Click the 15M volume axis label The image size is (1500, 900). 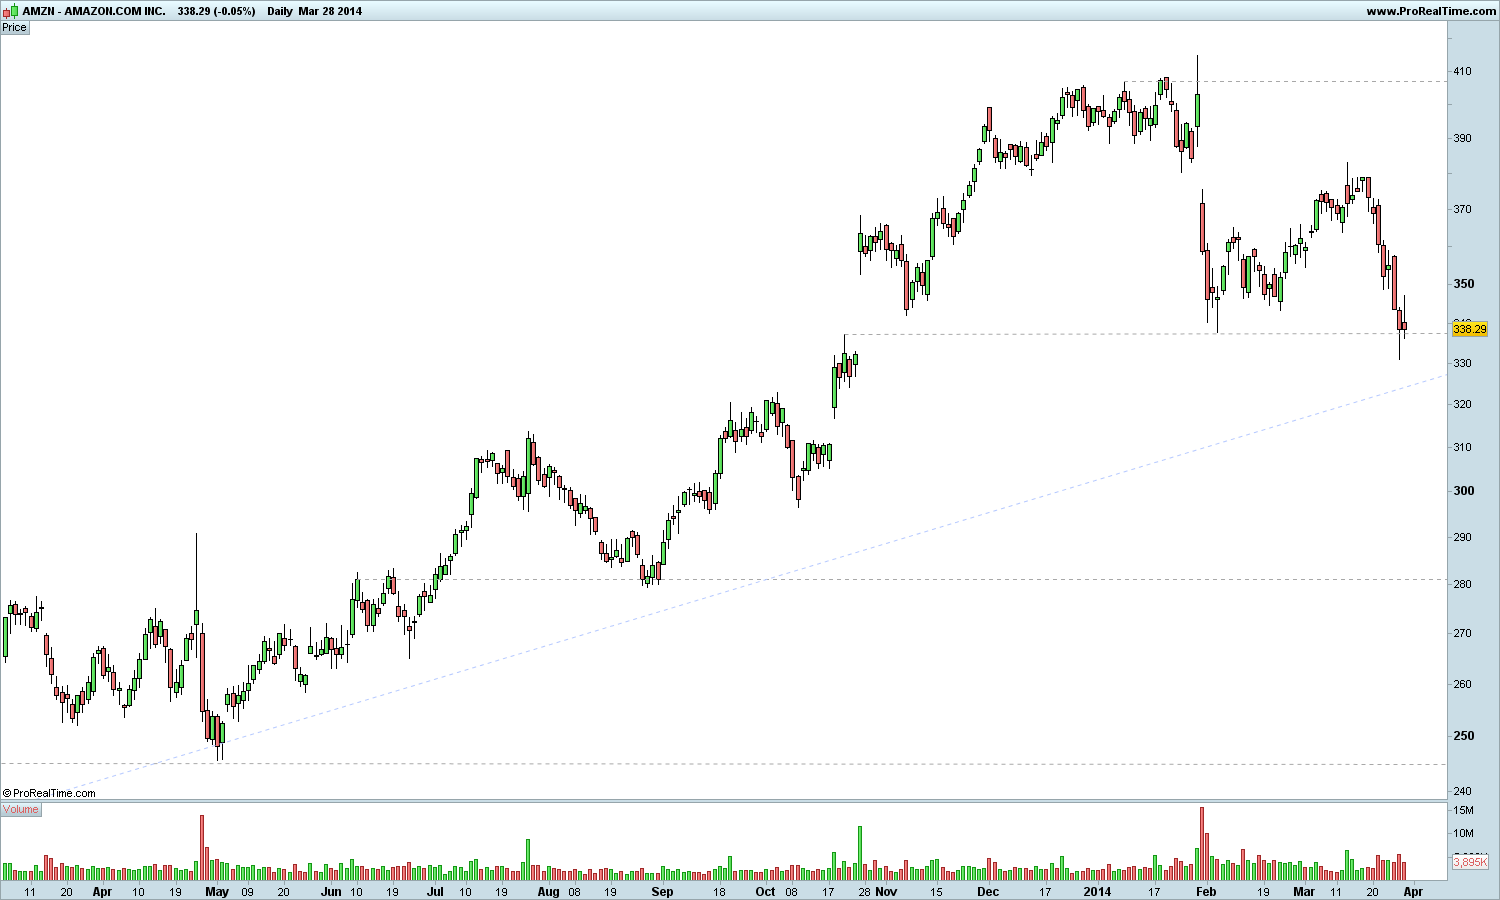point(1463,810)
